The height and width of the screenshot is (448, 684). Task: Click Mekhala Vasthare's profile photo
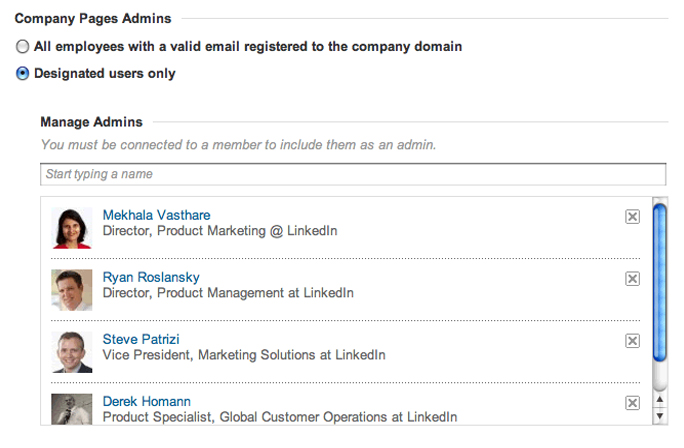tap(72, 228)
